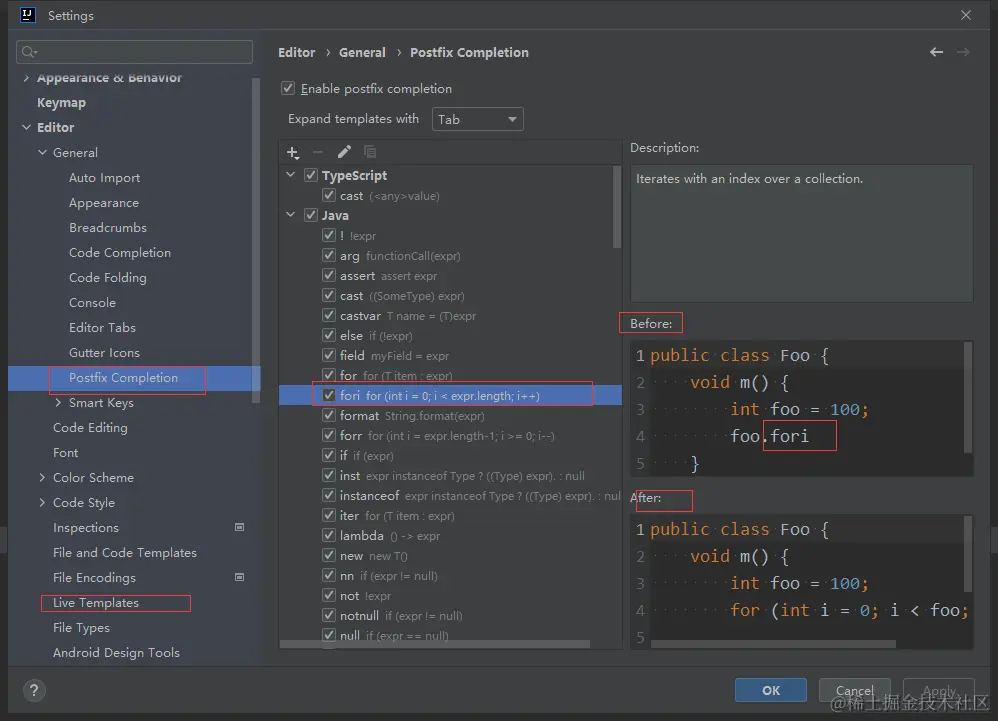
Task: Select the format String.format(expr) row
Action: pyautogui.click(x=450, y=416)
